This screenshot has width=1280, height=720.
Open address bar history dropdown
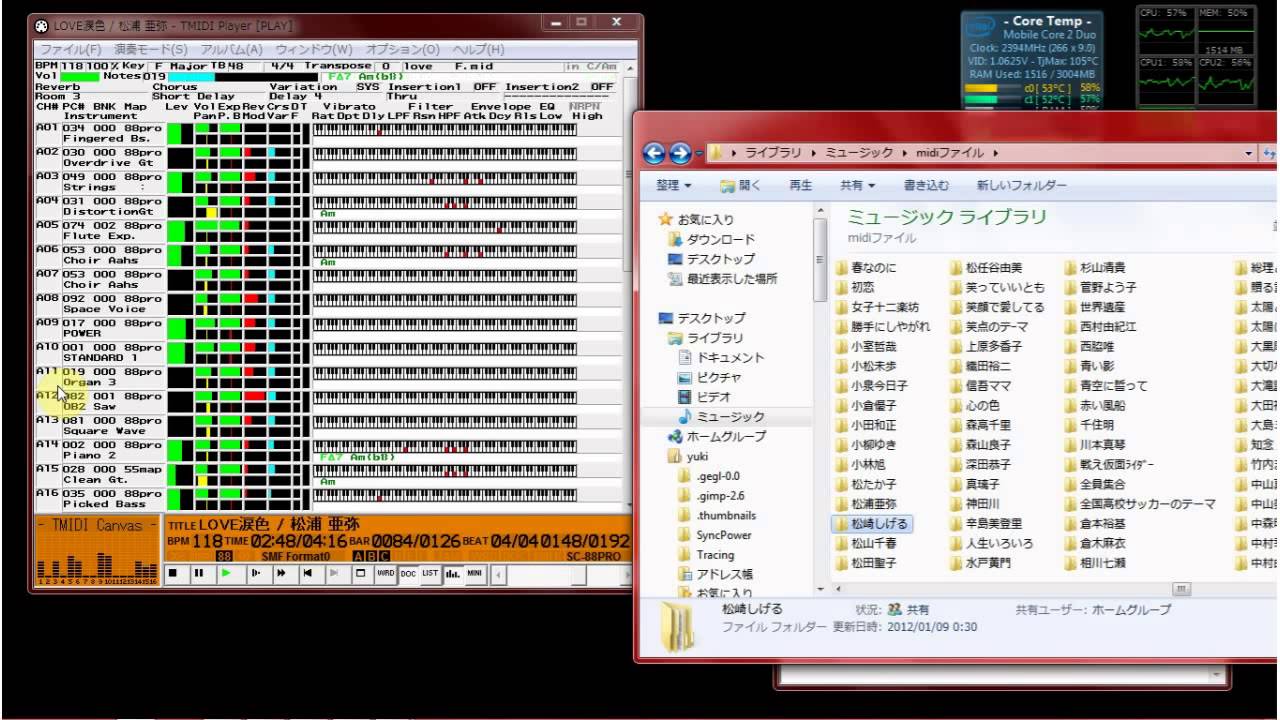pos(1249,153)
